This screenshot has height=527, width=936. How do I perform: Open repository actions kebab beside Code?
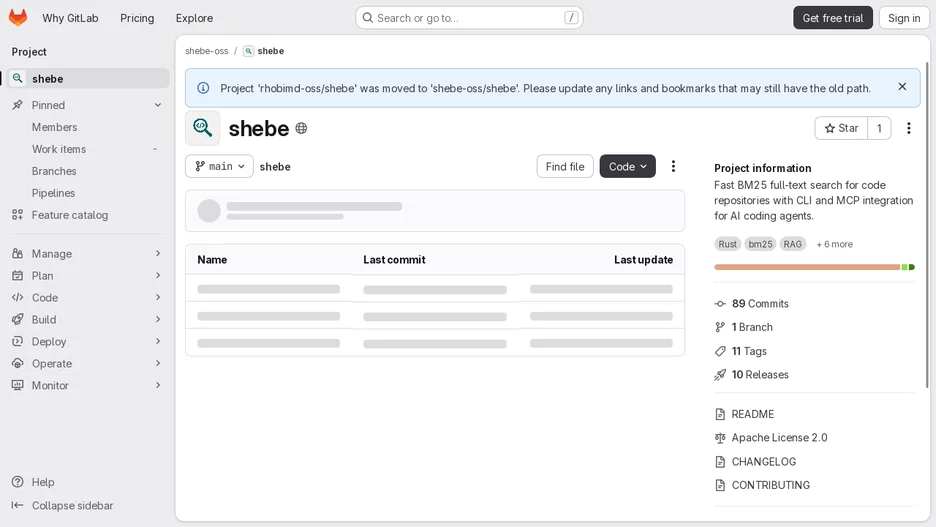pyautogui.click(x=673, y=167)
